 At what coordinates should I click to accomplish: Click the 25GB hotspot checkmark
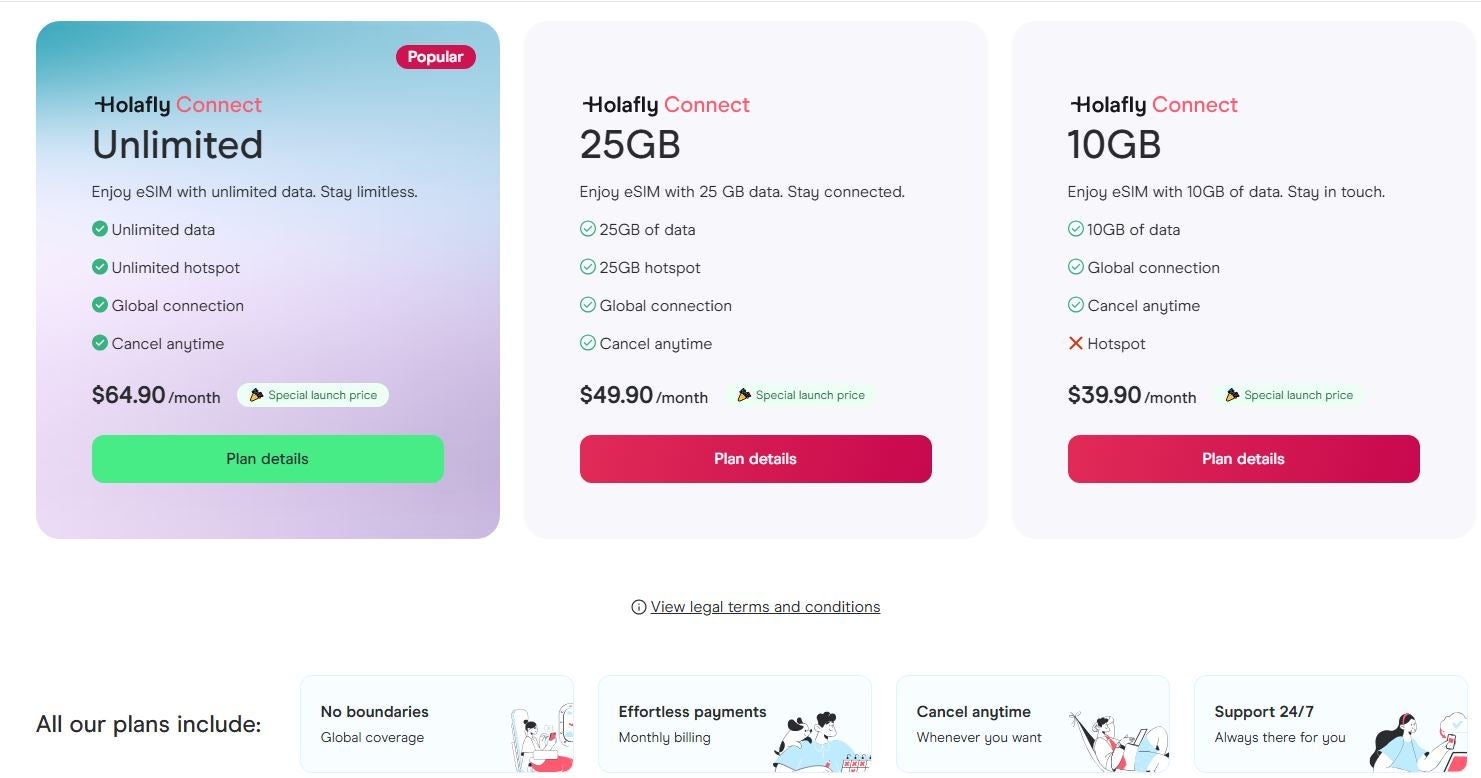[x=588, y=267]
